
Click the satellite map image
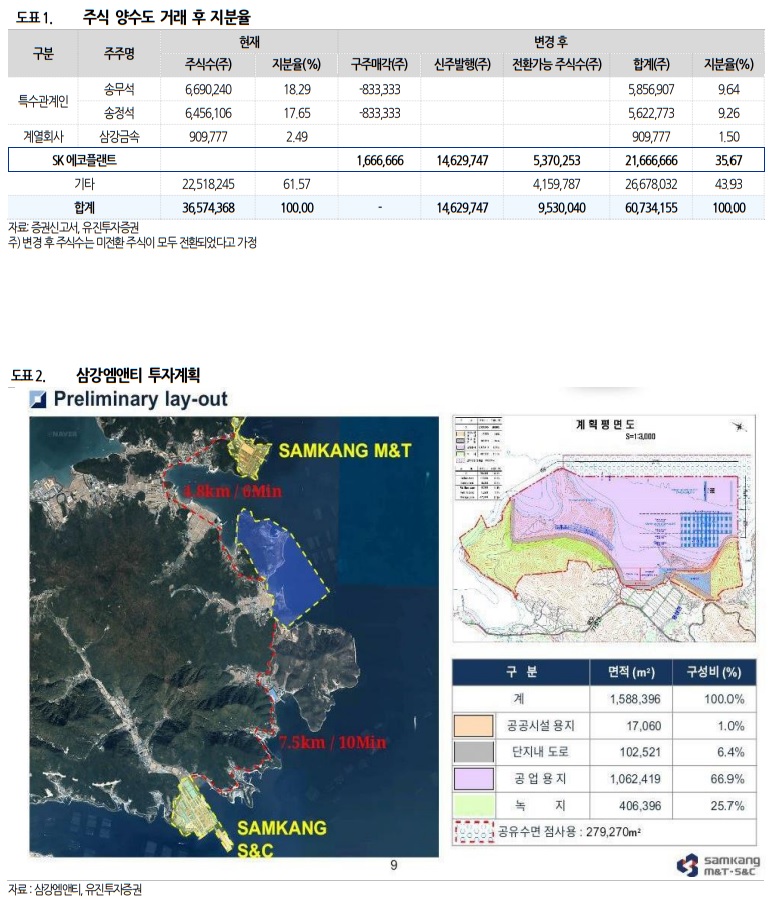[234, 636]
